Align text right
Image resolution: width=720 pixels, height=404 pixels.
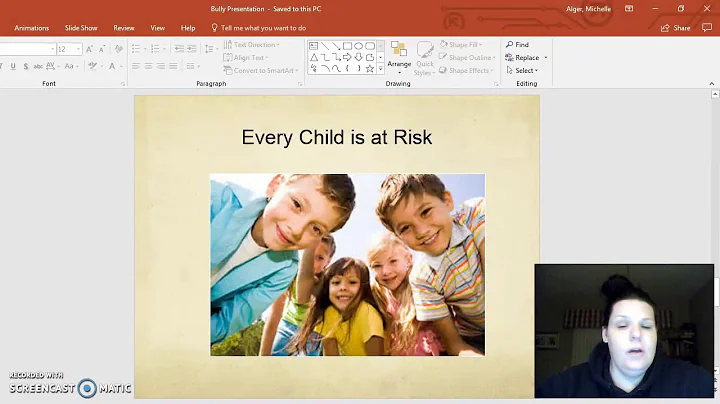(161, 66)
